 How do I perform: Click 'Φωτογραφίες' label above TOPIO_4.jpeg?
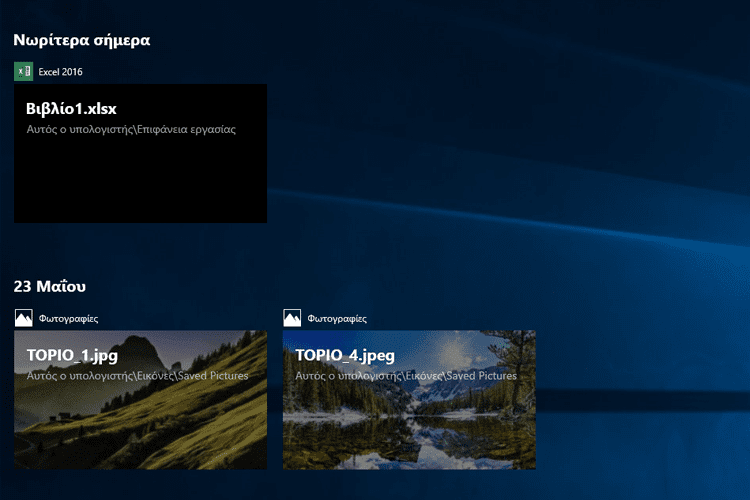[337, 319]
